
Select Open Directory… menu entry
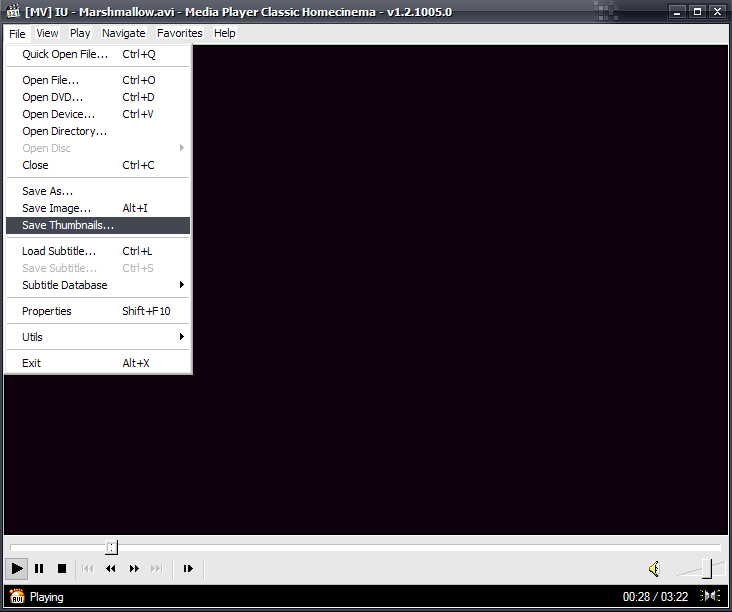click(x=98, y=131)
